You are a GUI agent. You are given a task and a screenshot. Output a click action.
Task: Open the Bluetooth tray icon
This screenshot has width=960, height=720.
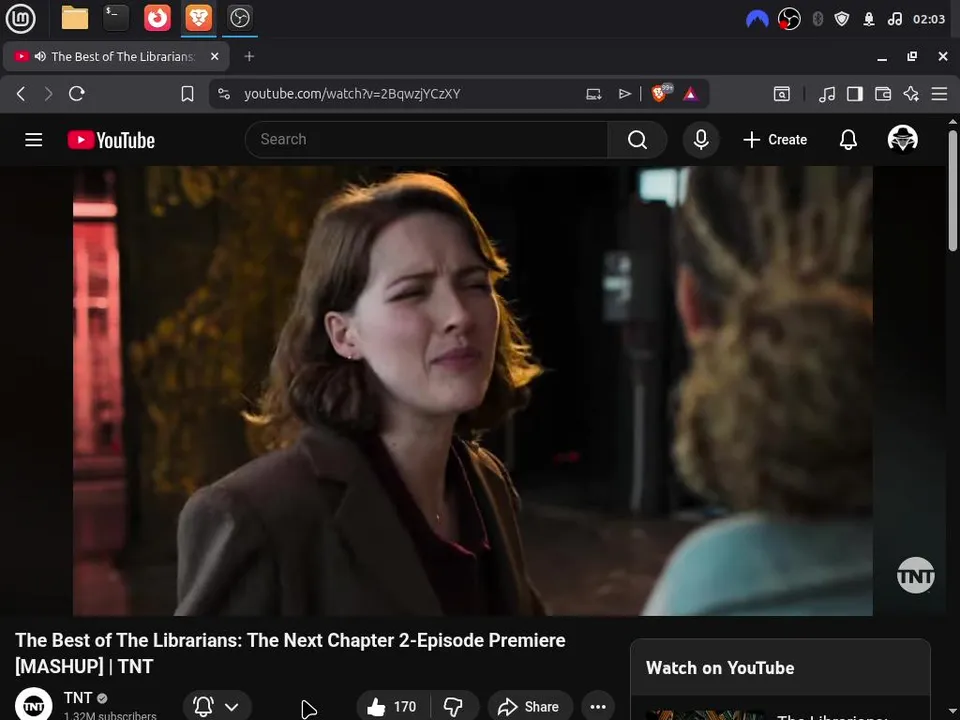[x=817, y=19]
